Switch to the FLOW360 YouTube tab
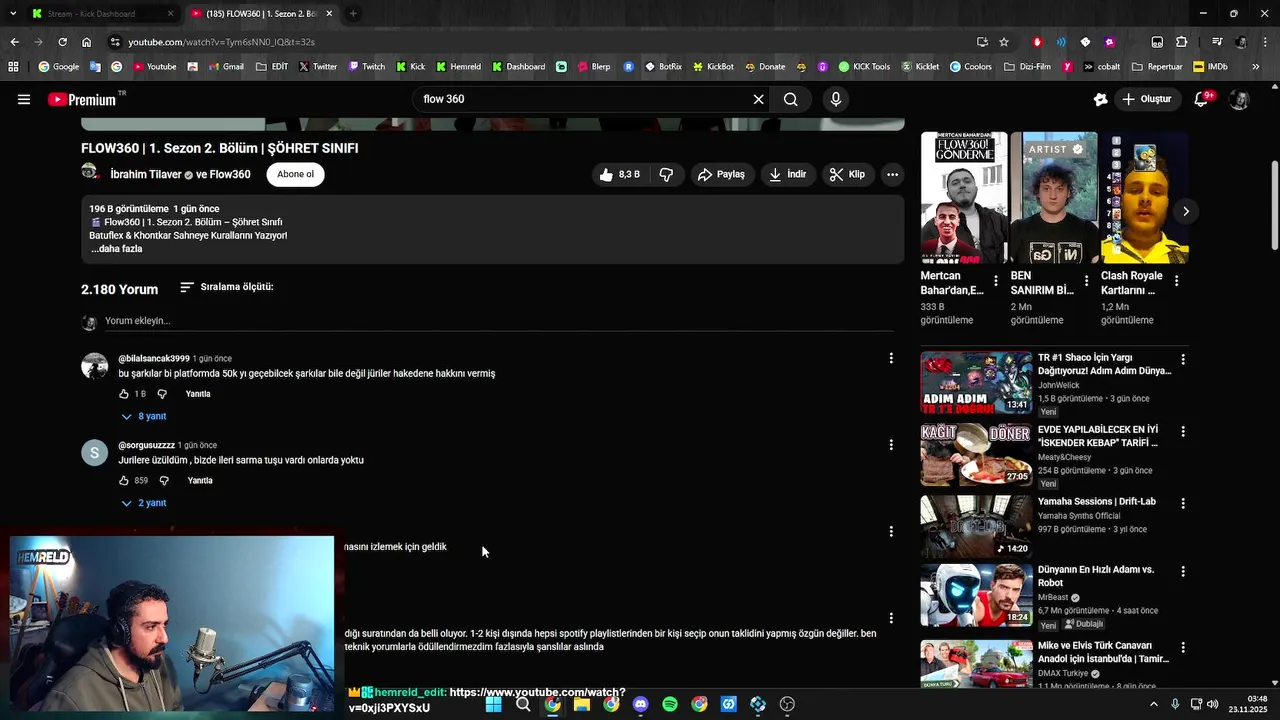This screenshot has height=720, width=1280. [262, 14]
